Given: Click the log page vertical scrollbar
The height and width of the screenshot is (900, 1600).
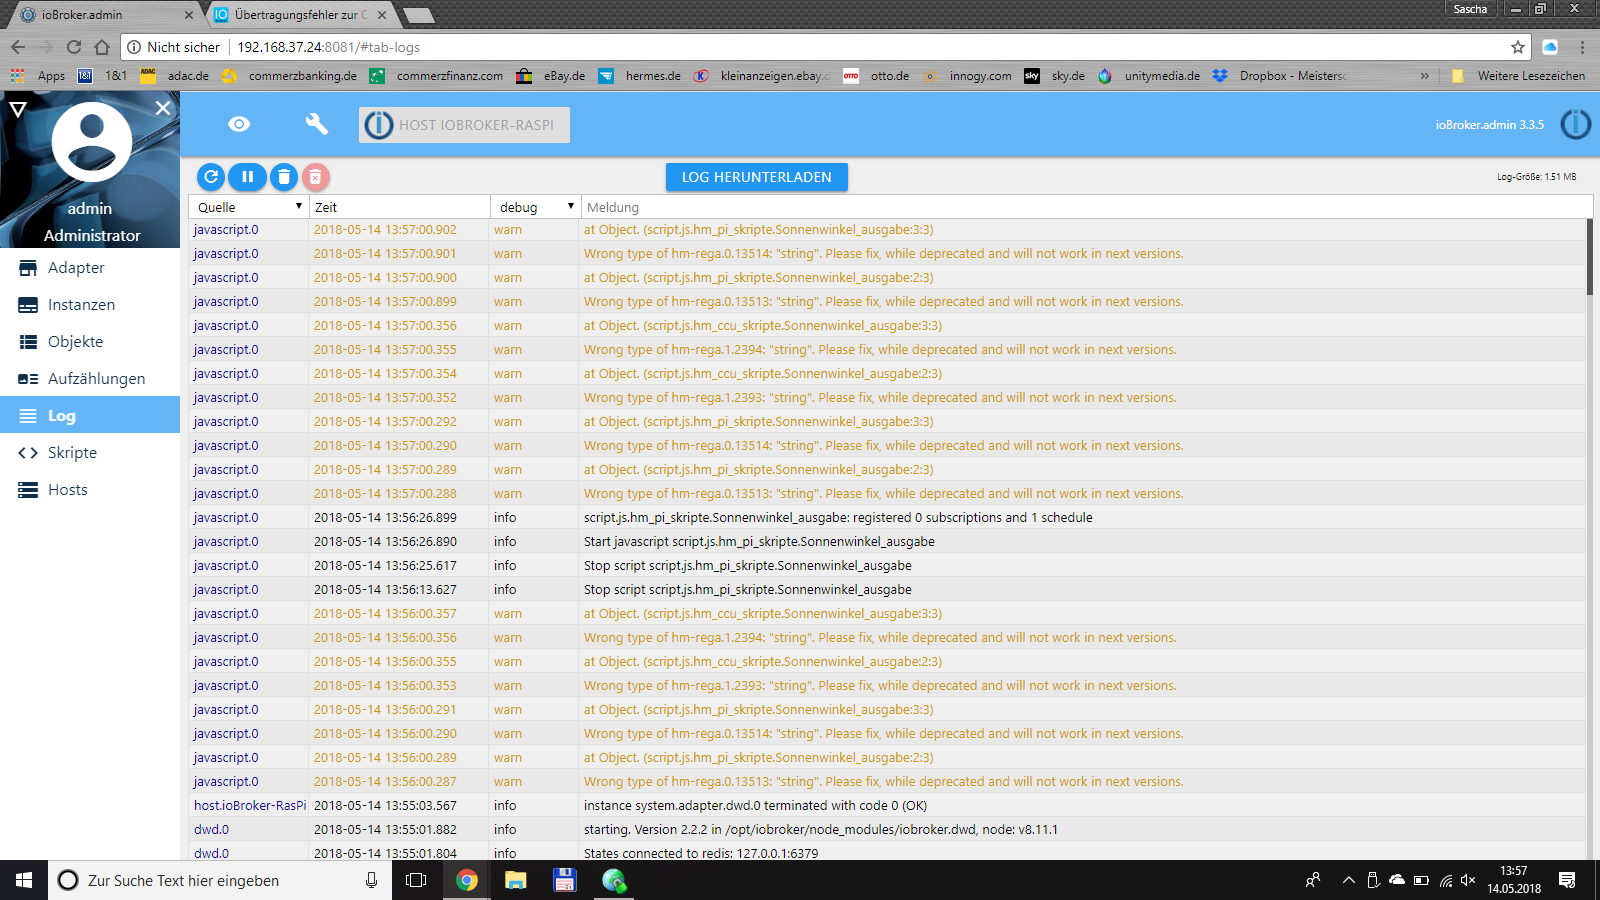Looking at the screenshot, I should click(x=1590, y=257).
